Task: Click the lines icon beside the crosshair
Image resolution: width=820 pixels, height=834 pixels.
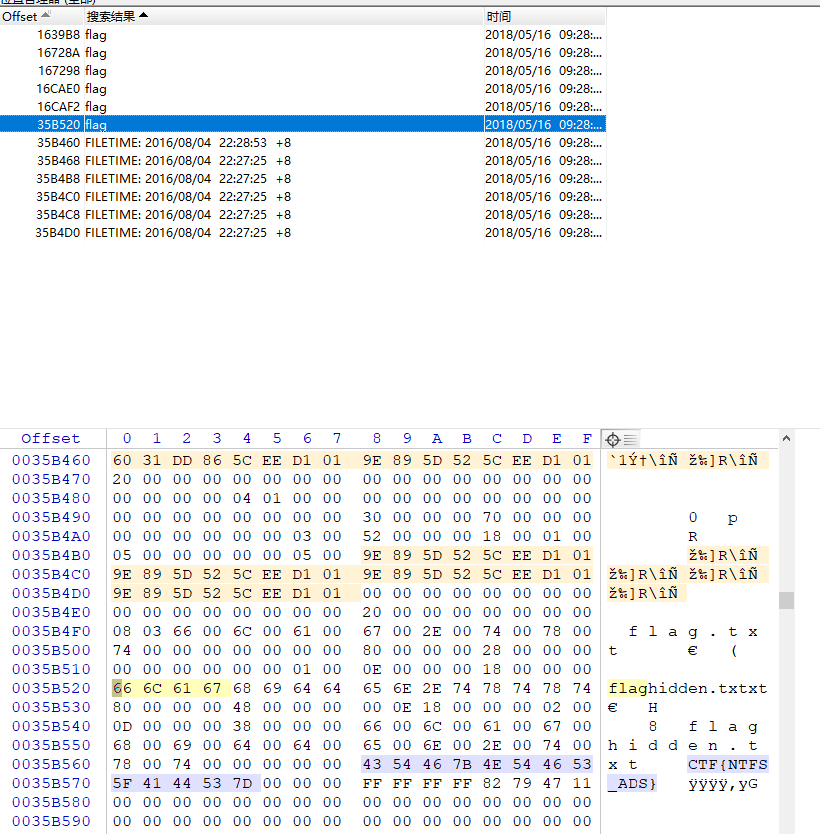Action: coord(630,439)
